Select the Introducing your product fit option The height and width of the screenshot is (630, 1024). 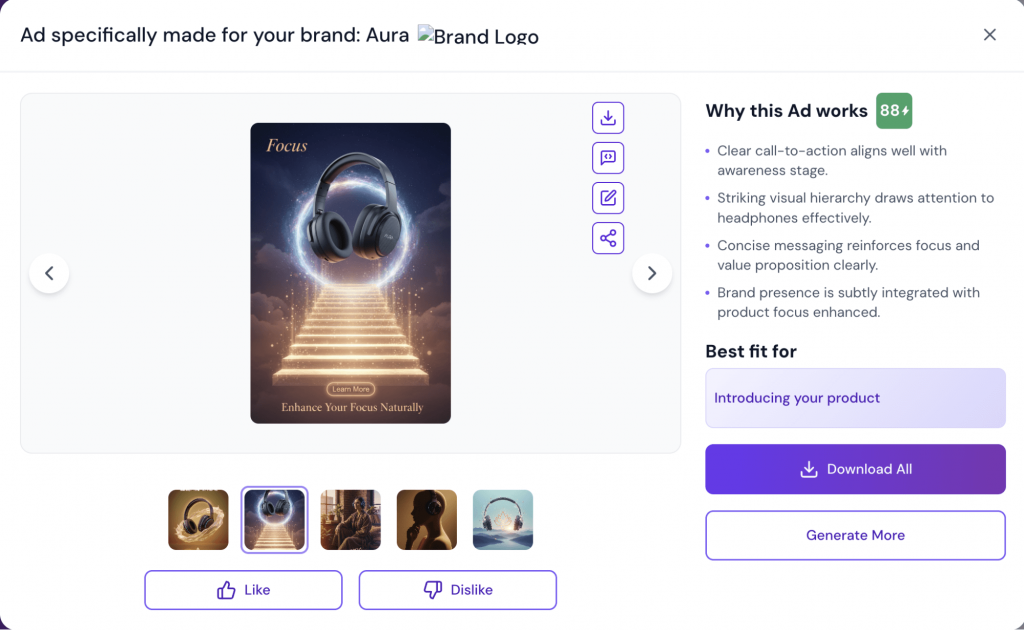coord(855,398)
